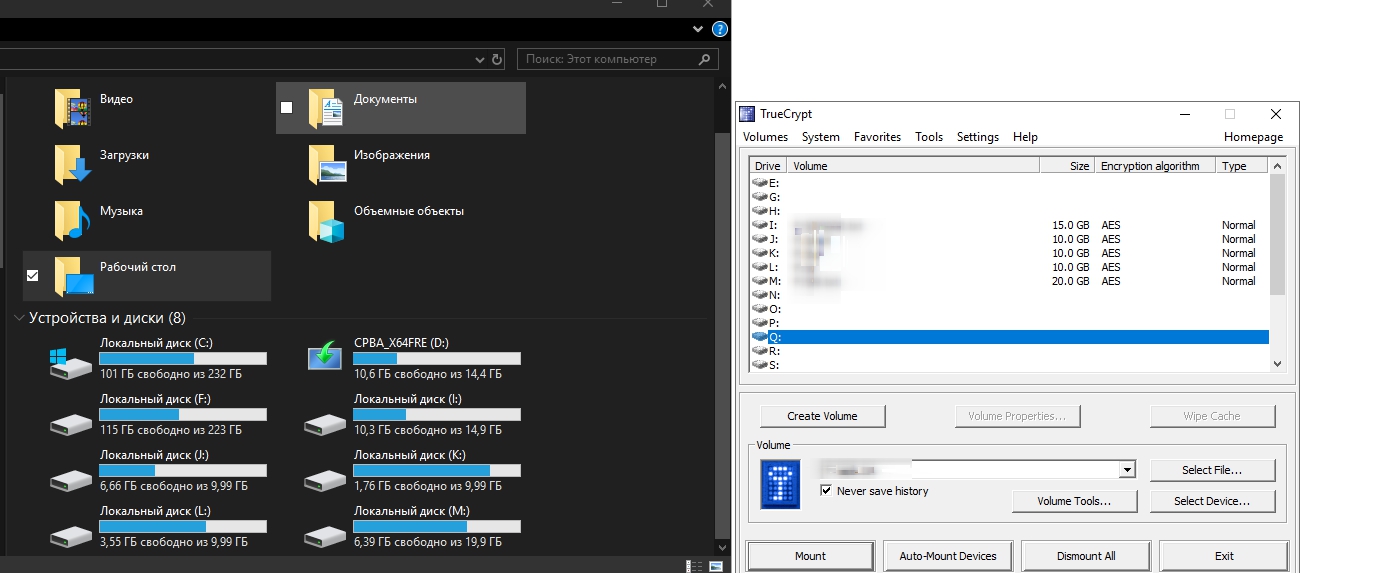Viewport: 1395px width, 573px height.
Task: Open the Видео folder icon
Action: coord(72,108)
